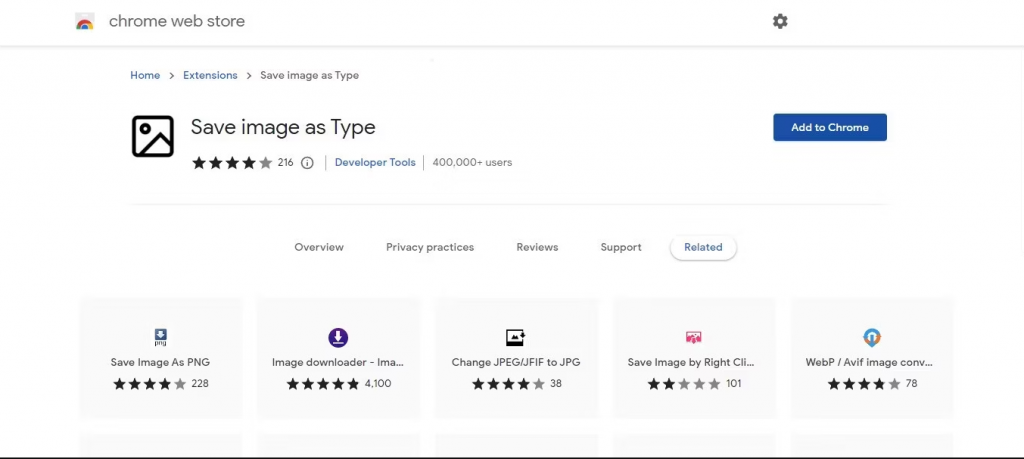Go to Home in the breadcrumb
This screenshot has height=459, width=1024.
pyautogui.click(x=145, y=75)
